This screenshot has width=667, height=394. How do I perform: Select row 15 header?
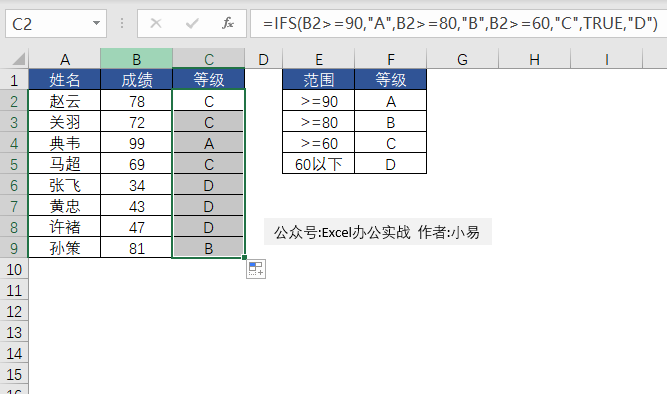point(14,374)
